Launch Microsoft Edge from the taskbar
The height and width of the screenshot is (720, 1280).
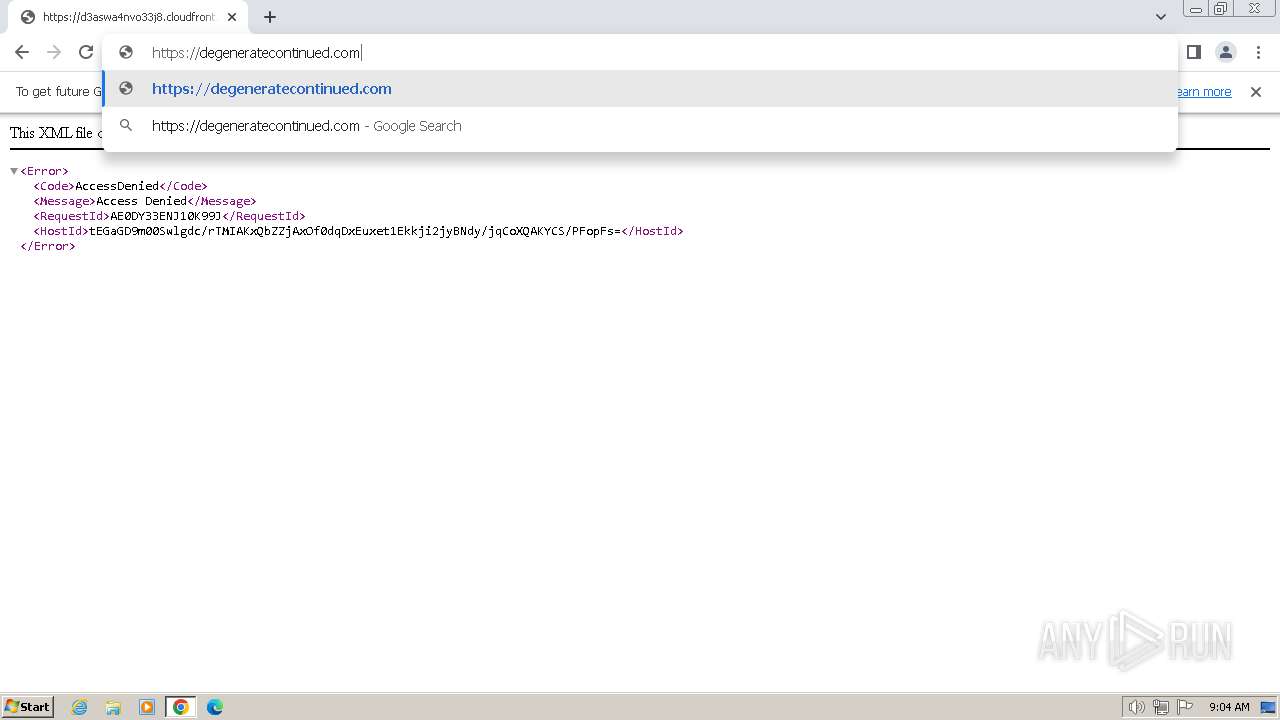(215, 707)
